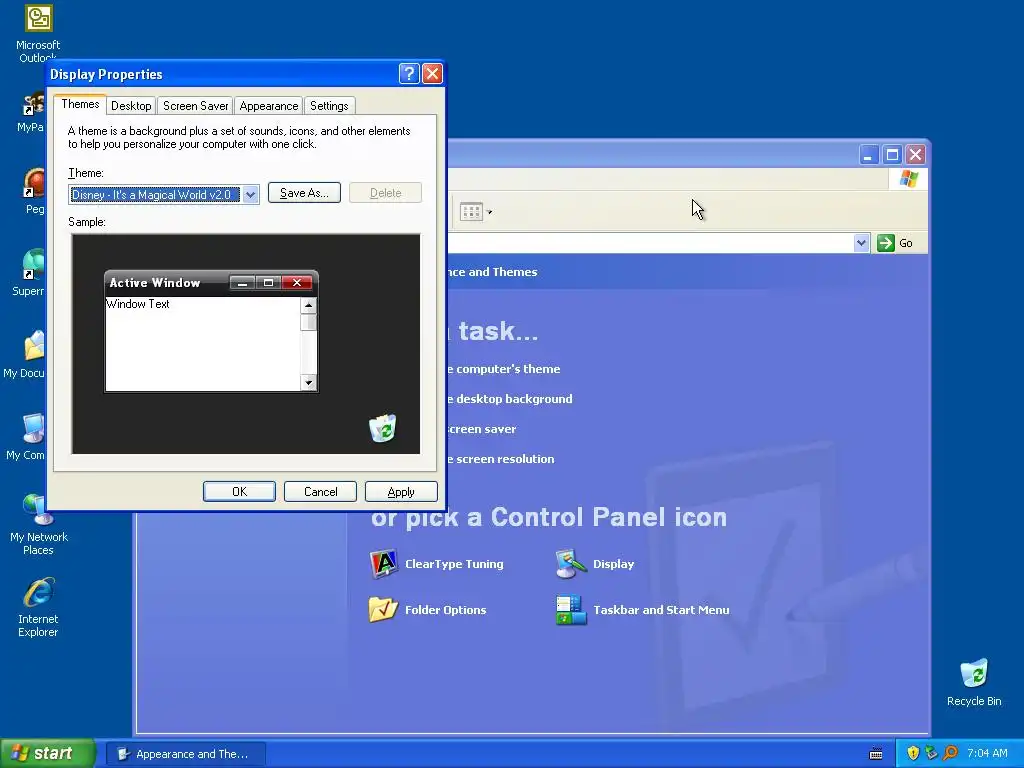1024x768 pixels.
Task: Click the magnifier icon in system tray
Action: [951, 753]
